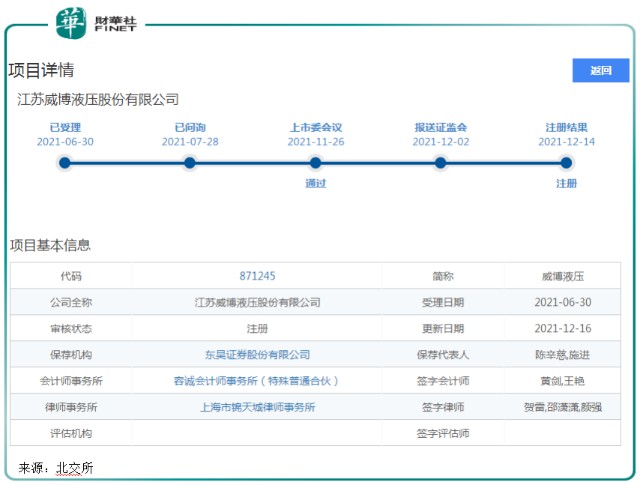This screenshot has height=485, width=640.
Task: Click the timeline date 2021-07-28
Action: (190, 142)
